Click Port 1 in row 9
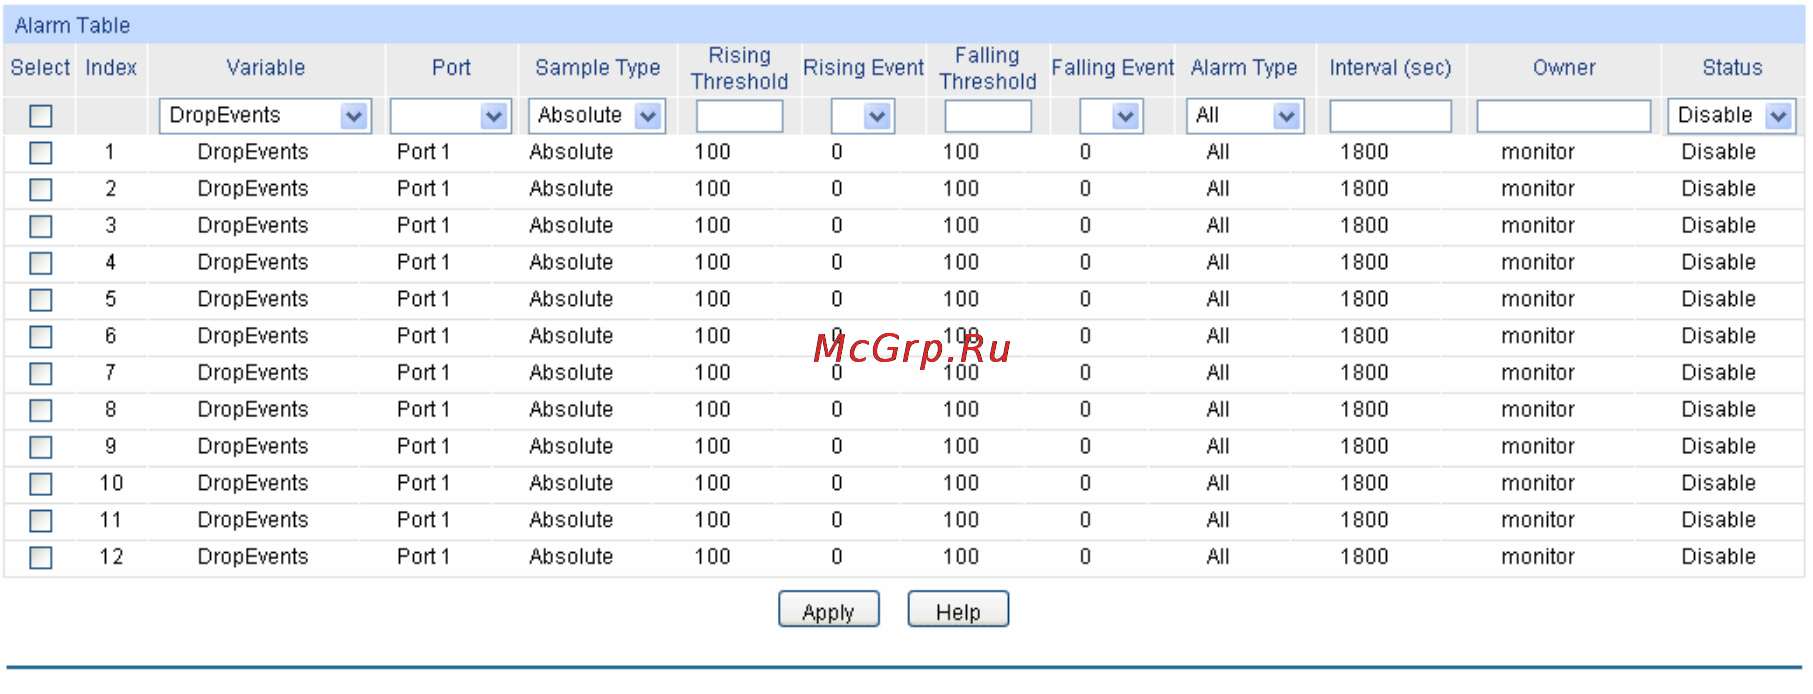This screenshot has width=1813, height=694. point(423,447)
